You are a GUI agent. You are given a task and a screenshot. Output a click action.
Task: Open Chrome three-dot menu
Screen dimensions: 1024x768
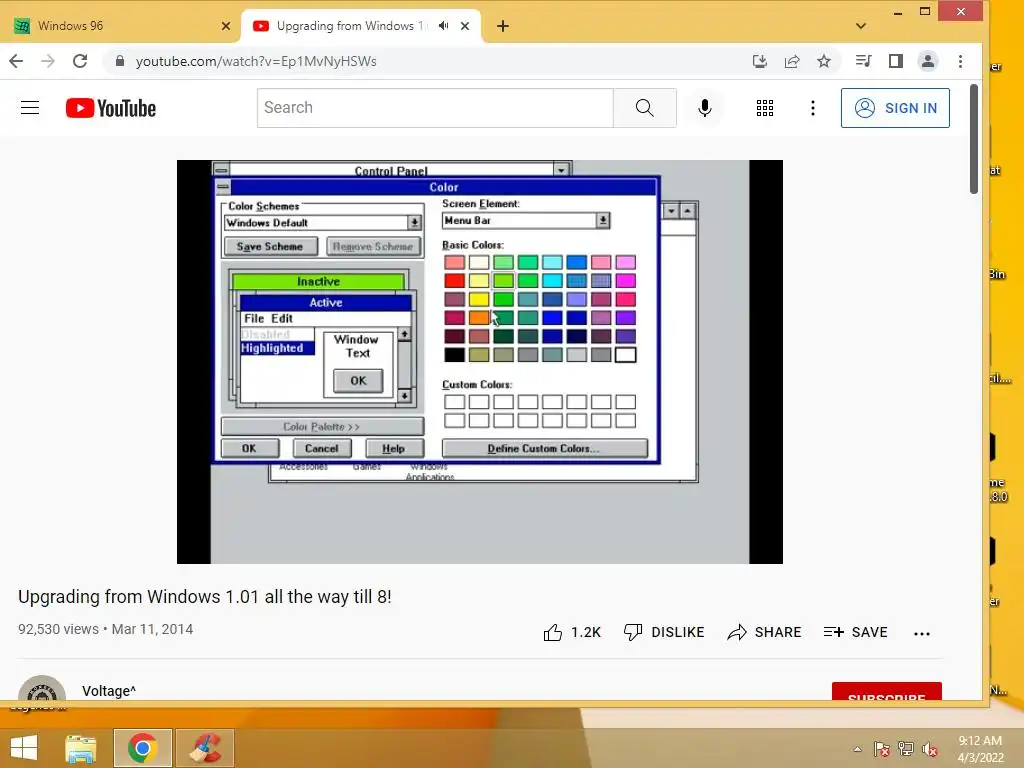pyautogui.click(x=960, y=61)
